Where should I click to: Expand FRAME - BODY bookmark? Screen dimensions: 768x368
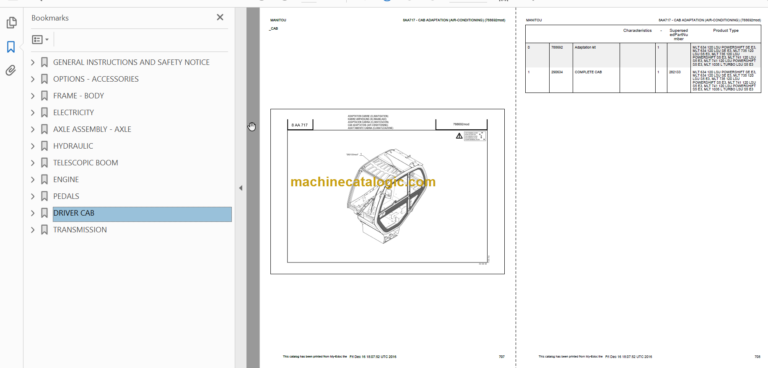33,96
